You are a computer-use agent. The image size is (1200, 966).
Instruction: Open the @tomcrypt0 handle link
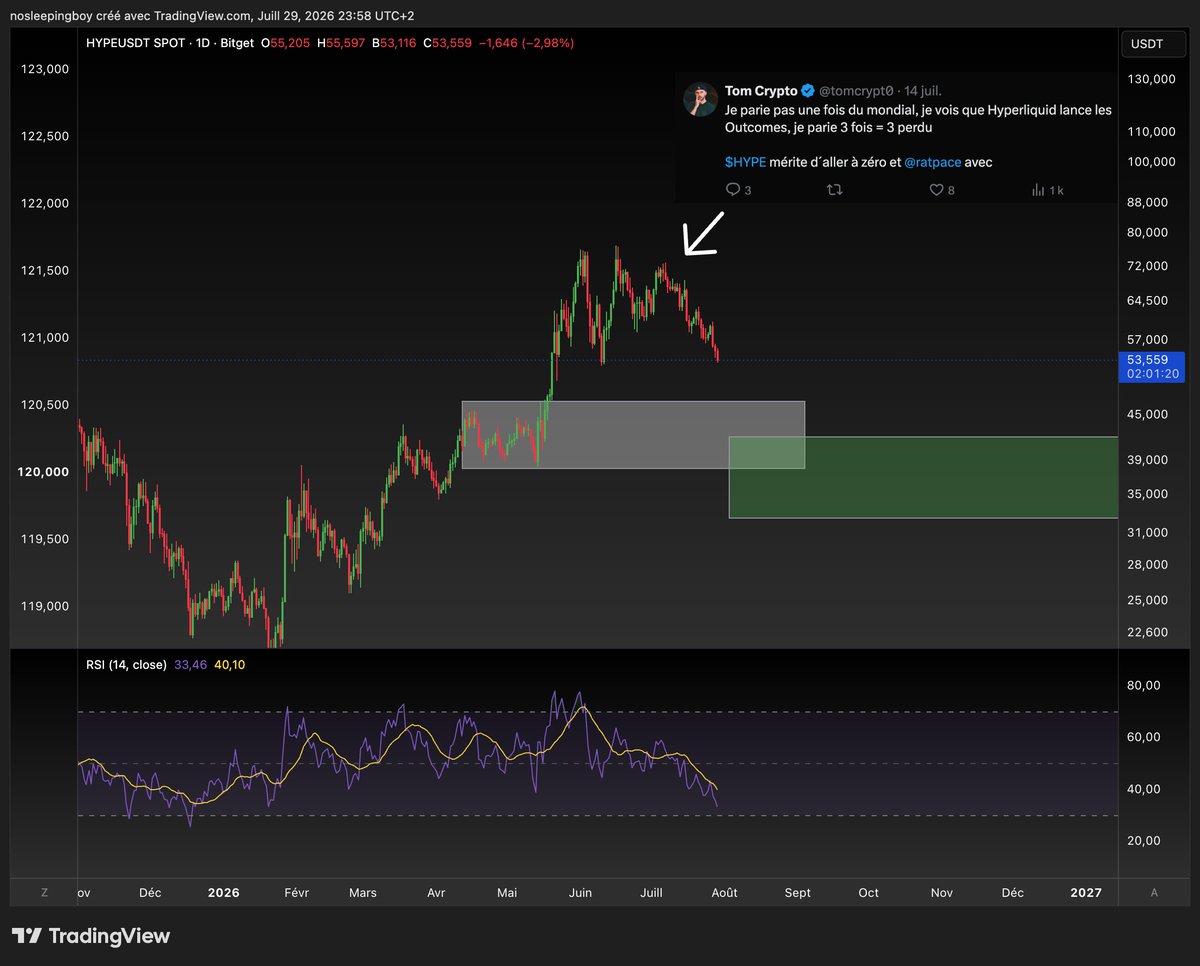(x=856, y=91)
